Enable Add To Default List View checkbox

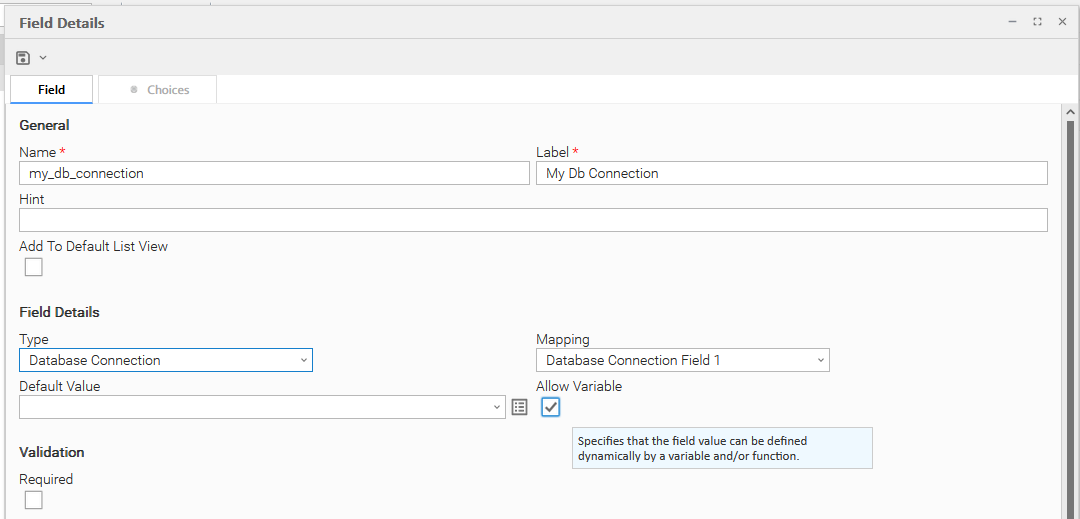pos(34,267)
